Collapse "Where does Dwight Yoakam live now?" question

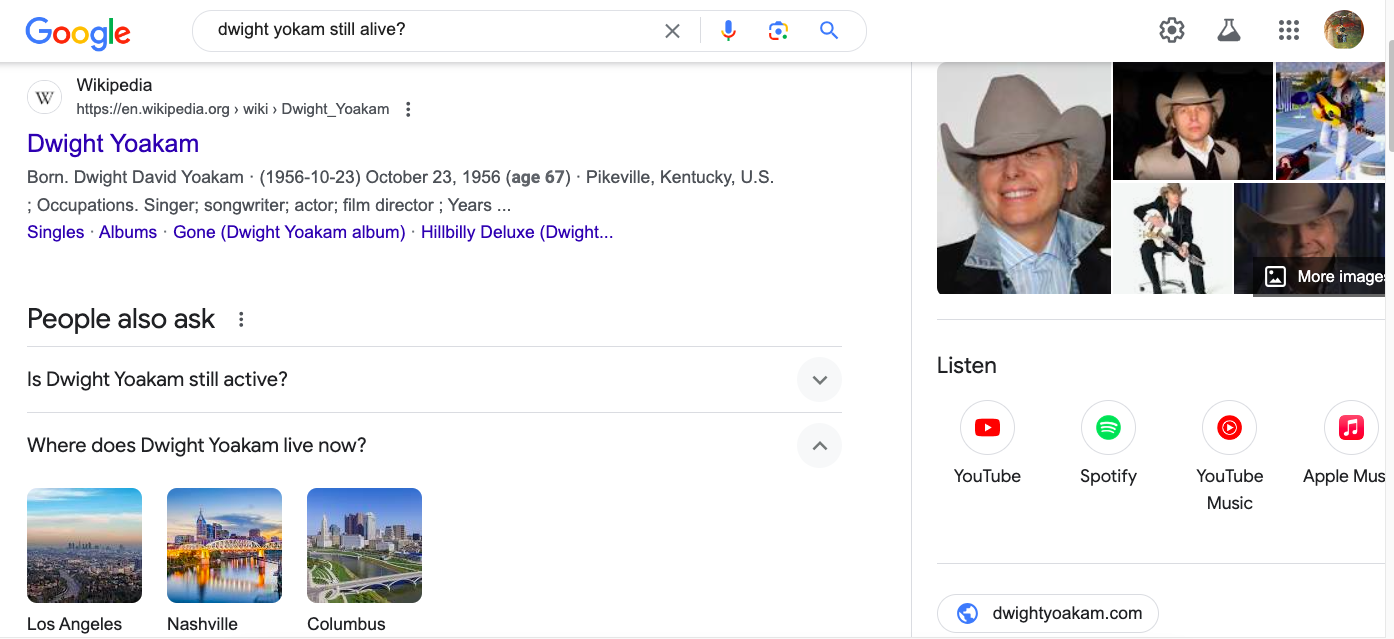[434, 446]
